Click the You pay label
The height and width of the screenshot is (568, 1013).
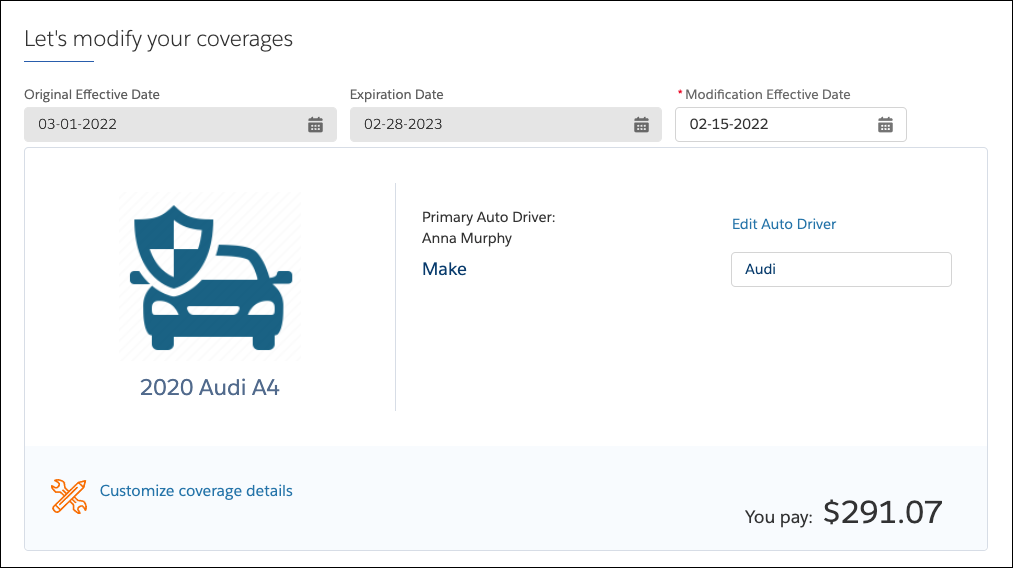pos(778,517)
